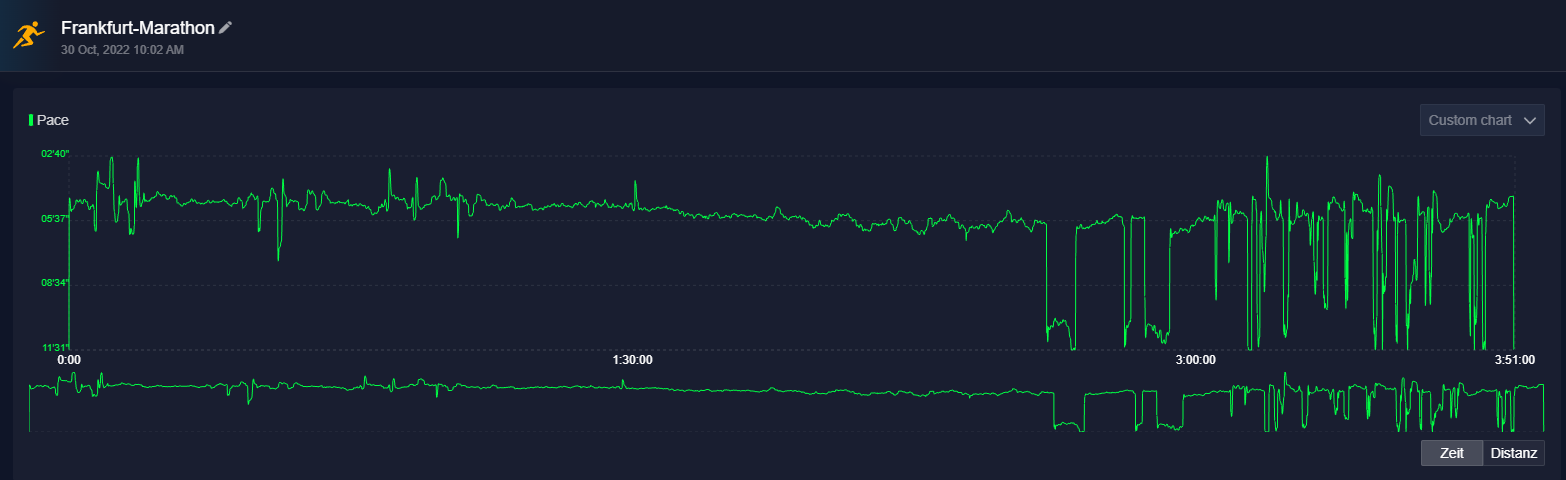Click the orange running activity icon
The width and height of the screenshot is (1566, 480).
pos(29,35)
